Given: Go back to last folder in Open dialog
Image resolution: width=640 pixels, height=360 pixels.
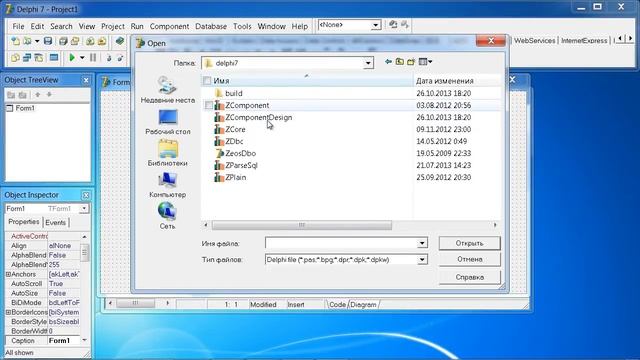Looking at the screenshot, I should pyautogui.click(x=388, y=62).
